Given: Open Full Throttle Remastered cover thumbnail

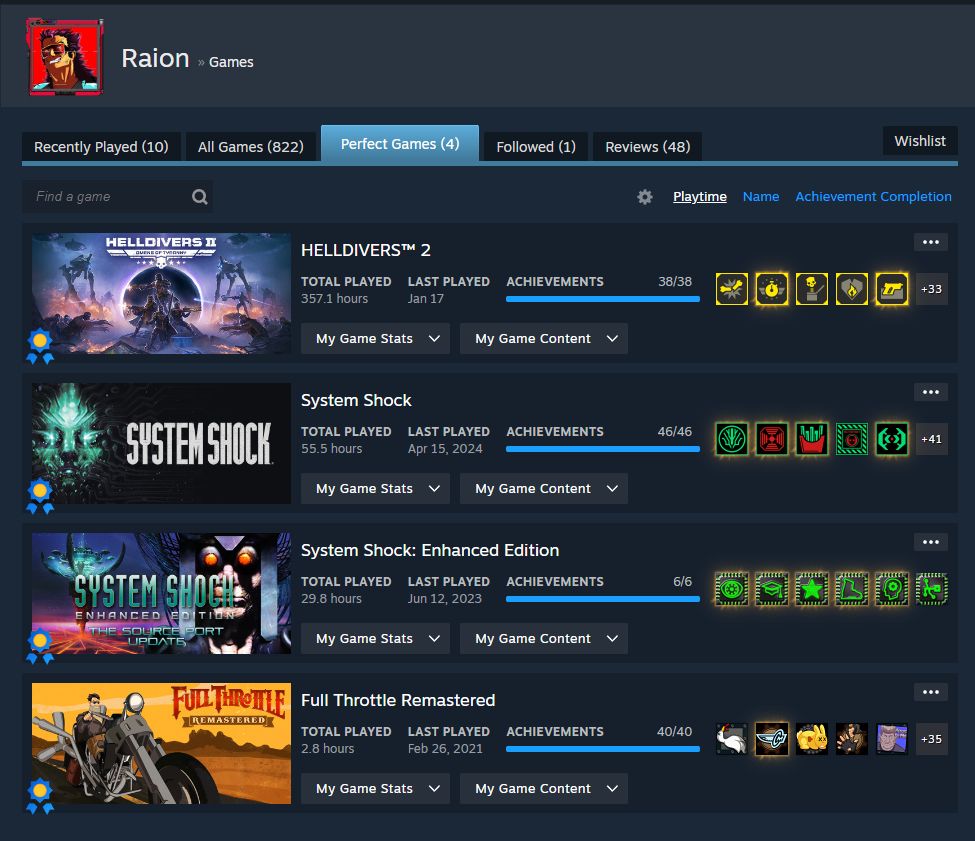Looking at the screenshot, I should [161, 743].
